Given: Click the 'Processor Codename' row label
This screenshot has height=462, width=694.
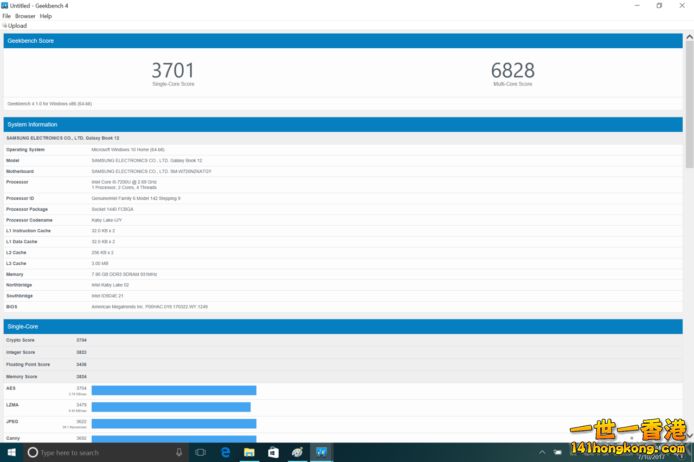Looking at the screenshot, I should 29,220.
